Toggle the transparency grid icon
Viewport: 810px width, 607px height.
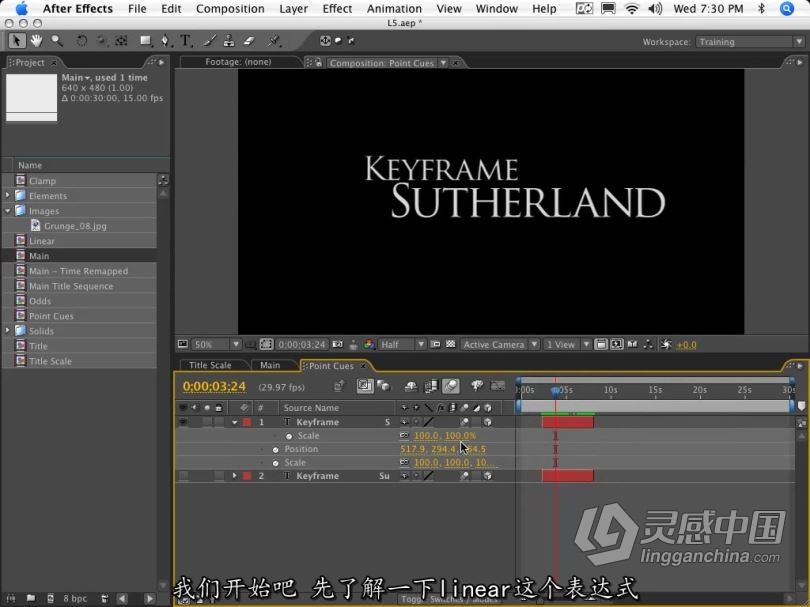coord(450,345)
